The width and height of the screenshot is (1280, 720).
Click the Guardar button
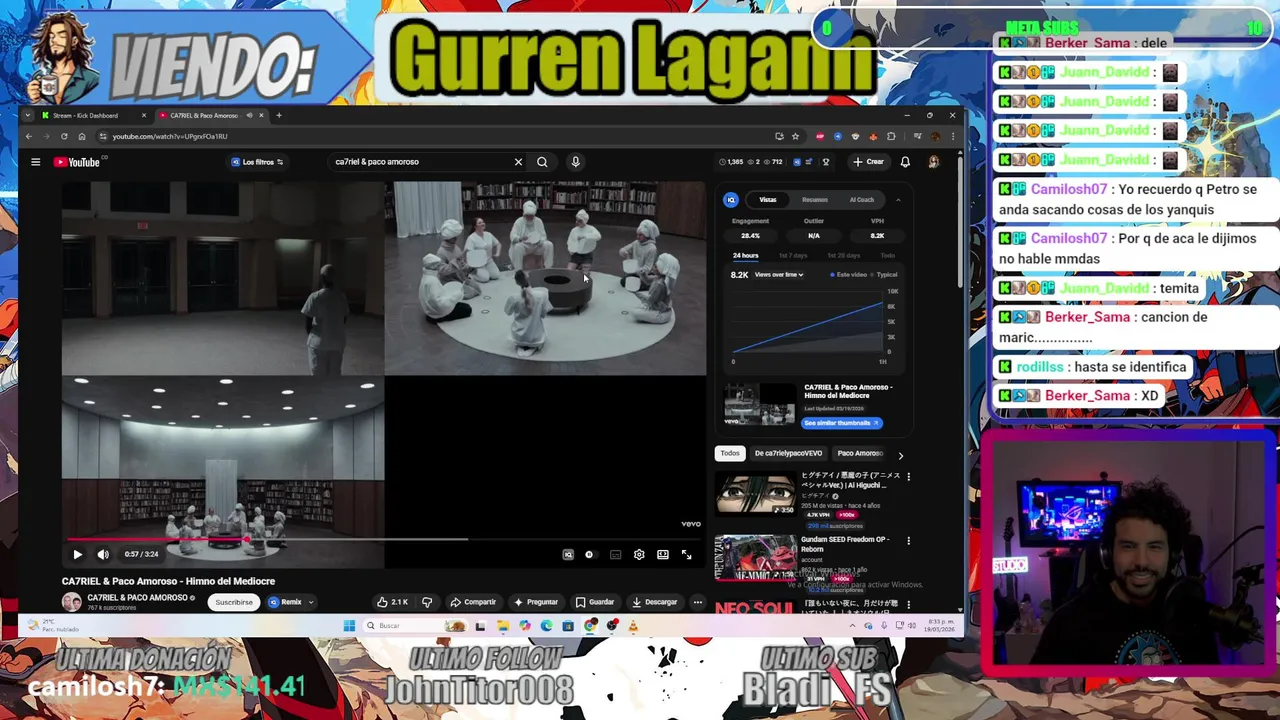(x=595, y=602)
